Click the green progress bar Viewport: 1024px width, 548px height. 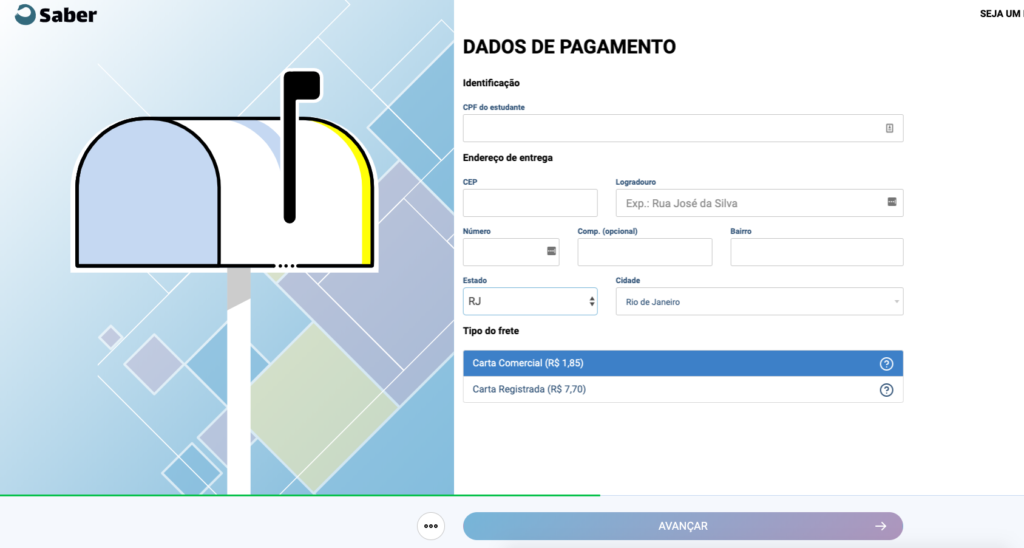tap(300, 495)
